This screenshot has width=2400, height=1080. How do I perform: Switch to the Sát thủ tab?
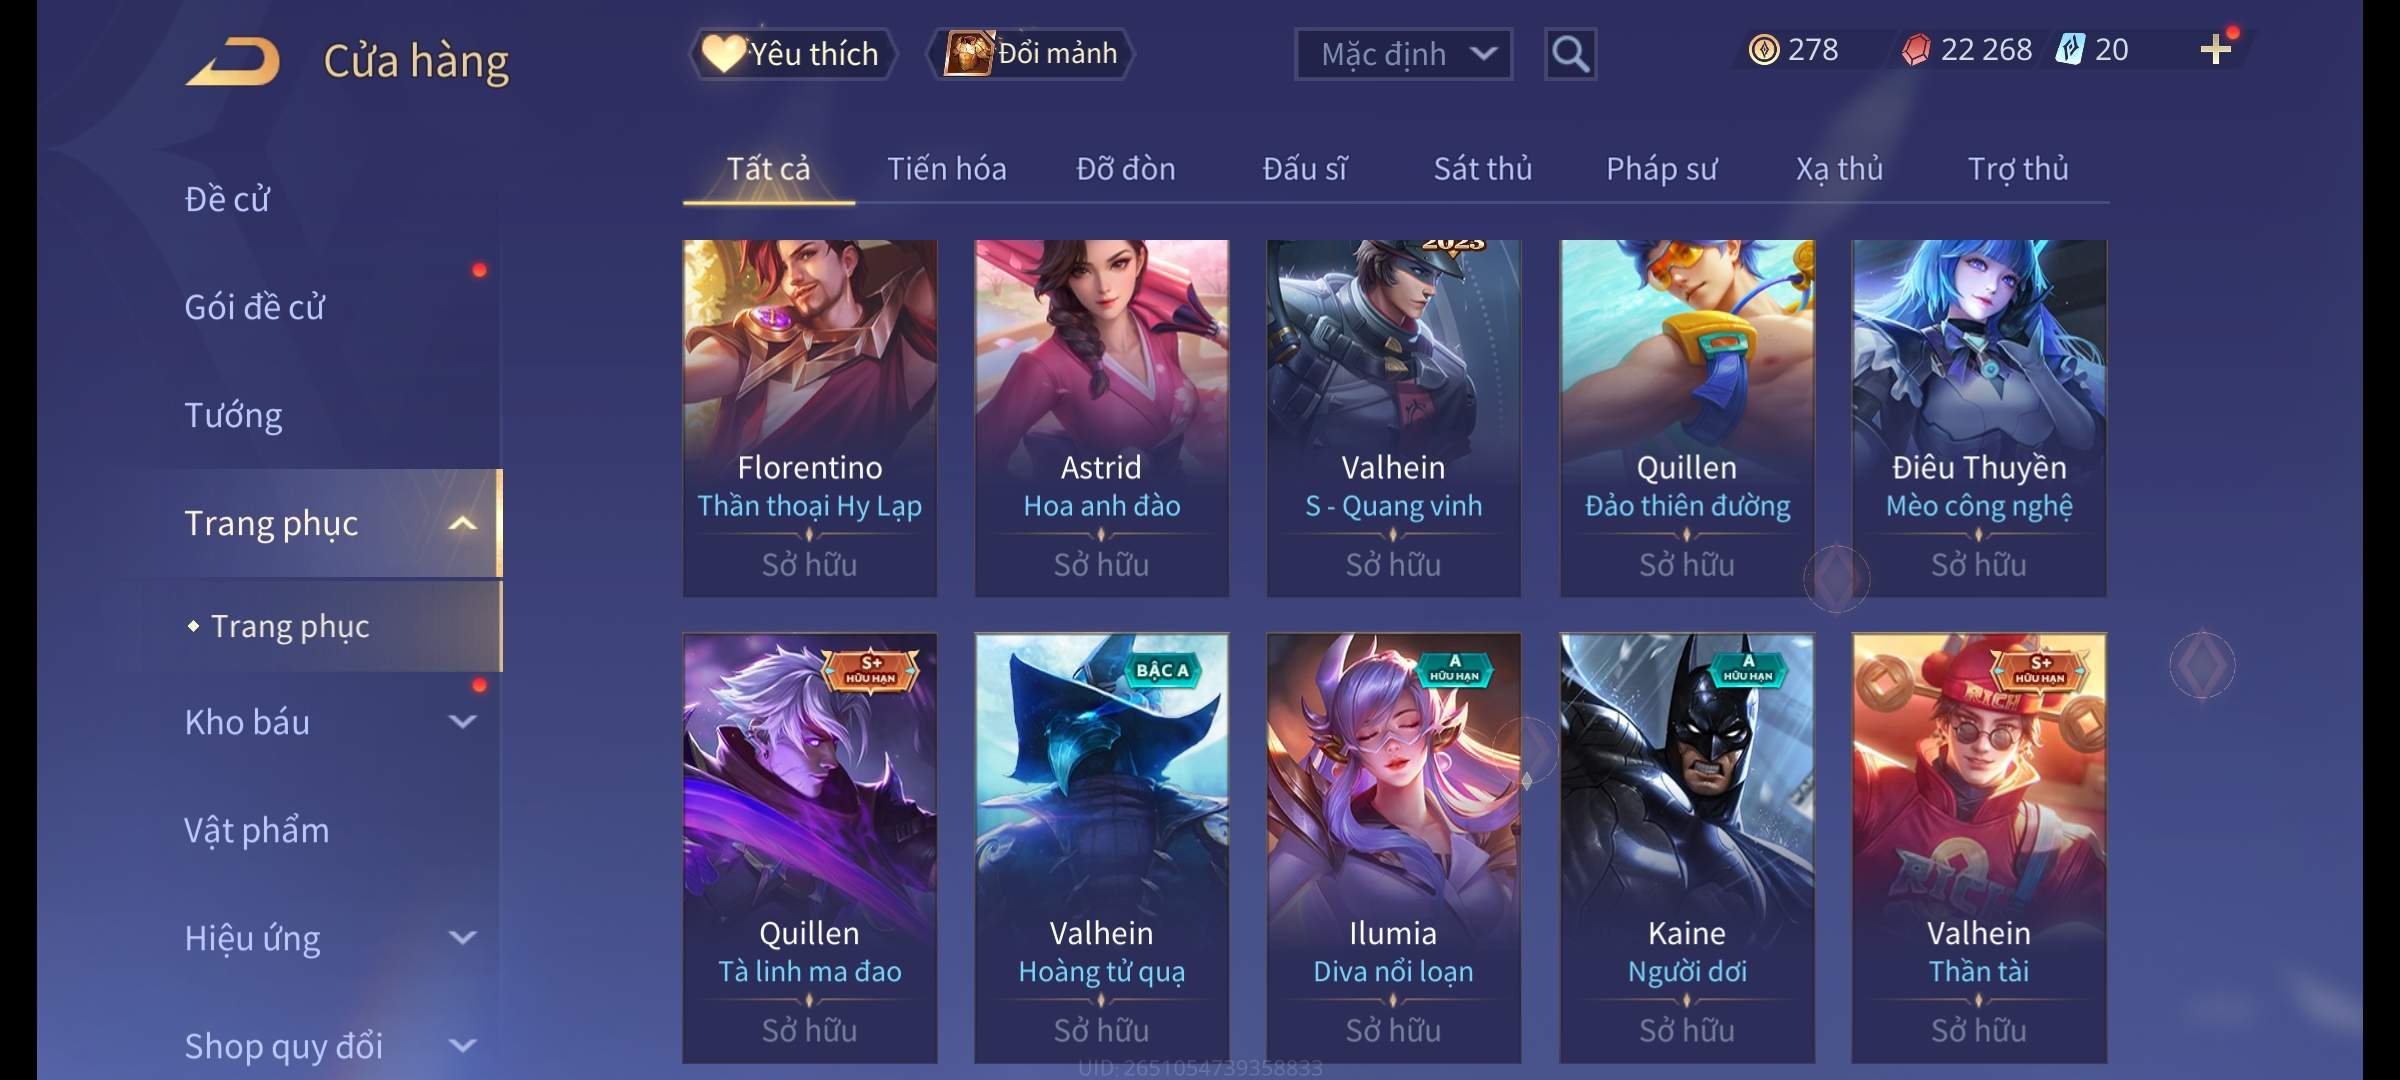point(1483,169)
